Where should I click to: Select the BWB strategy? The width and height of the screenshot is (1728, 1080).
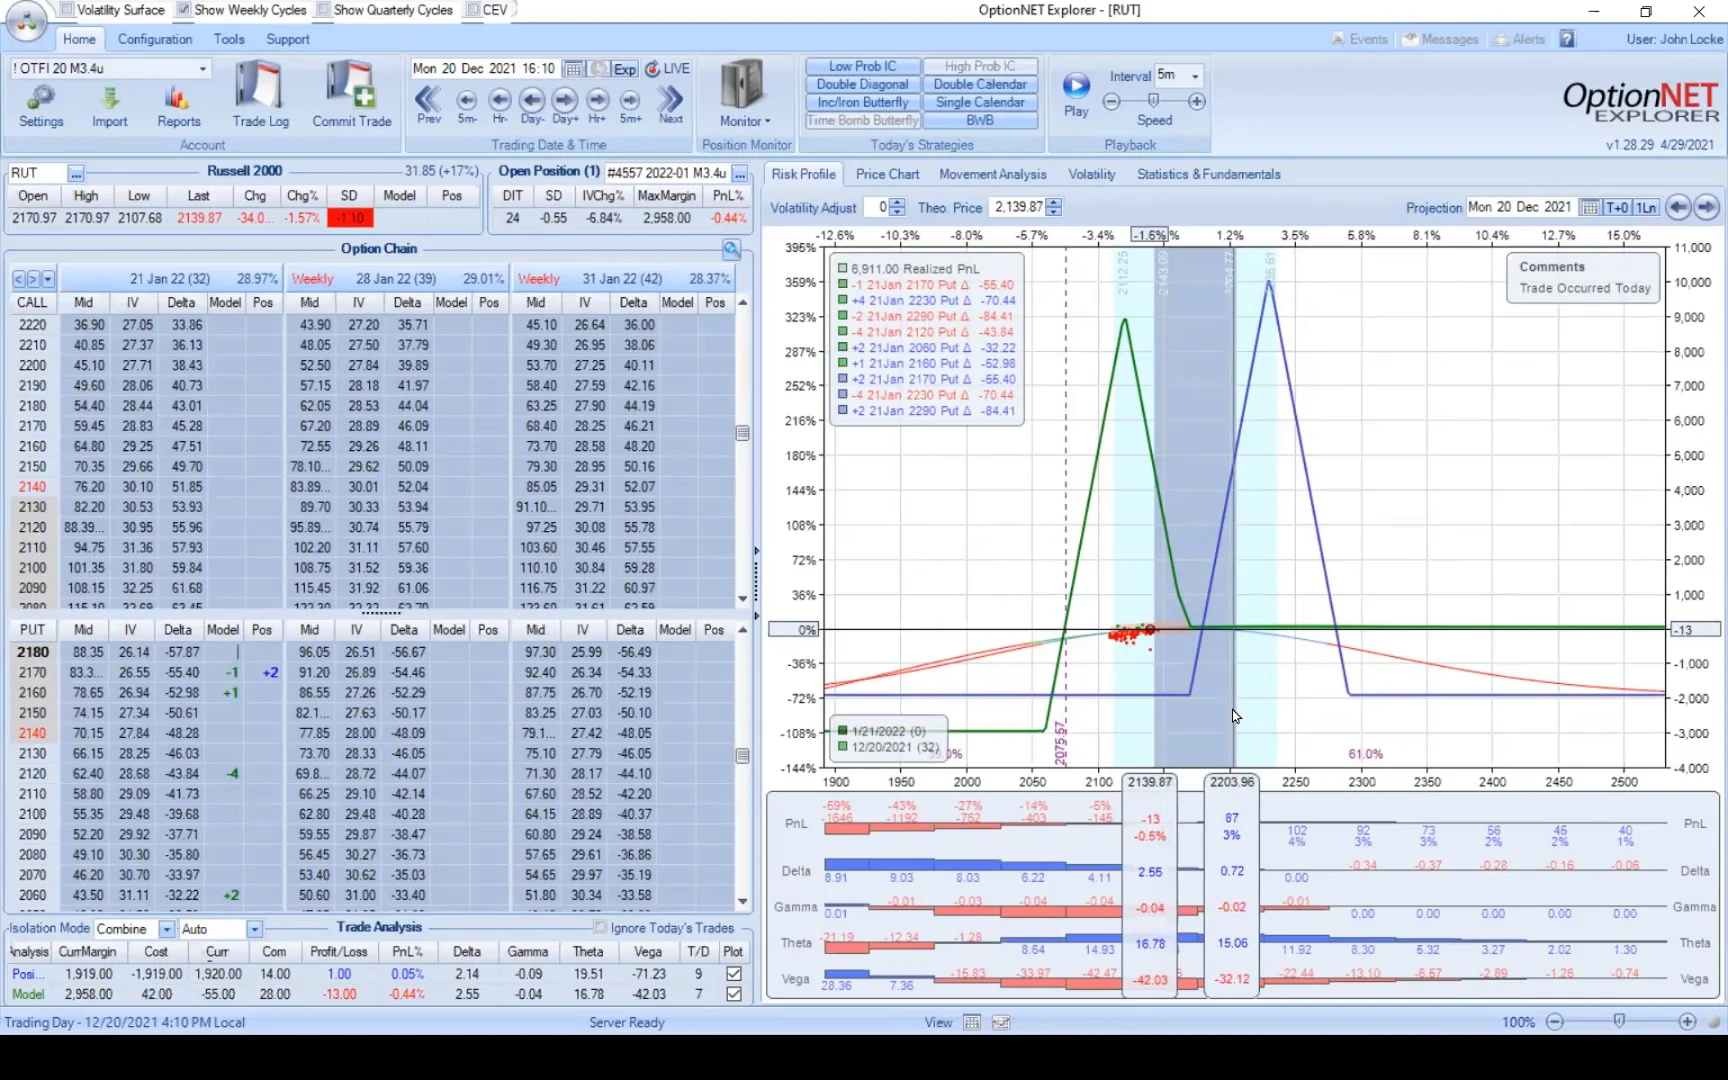[x=980, y=120]
